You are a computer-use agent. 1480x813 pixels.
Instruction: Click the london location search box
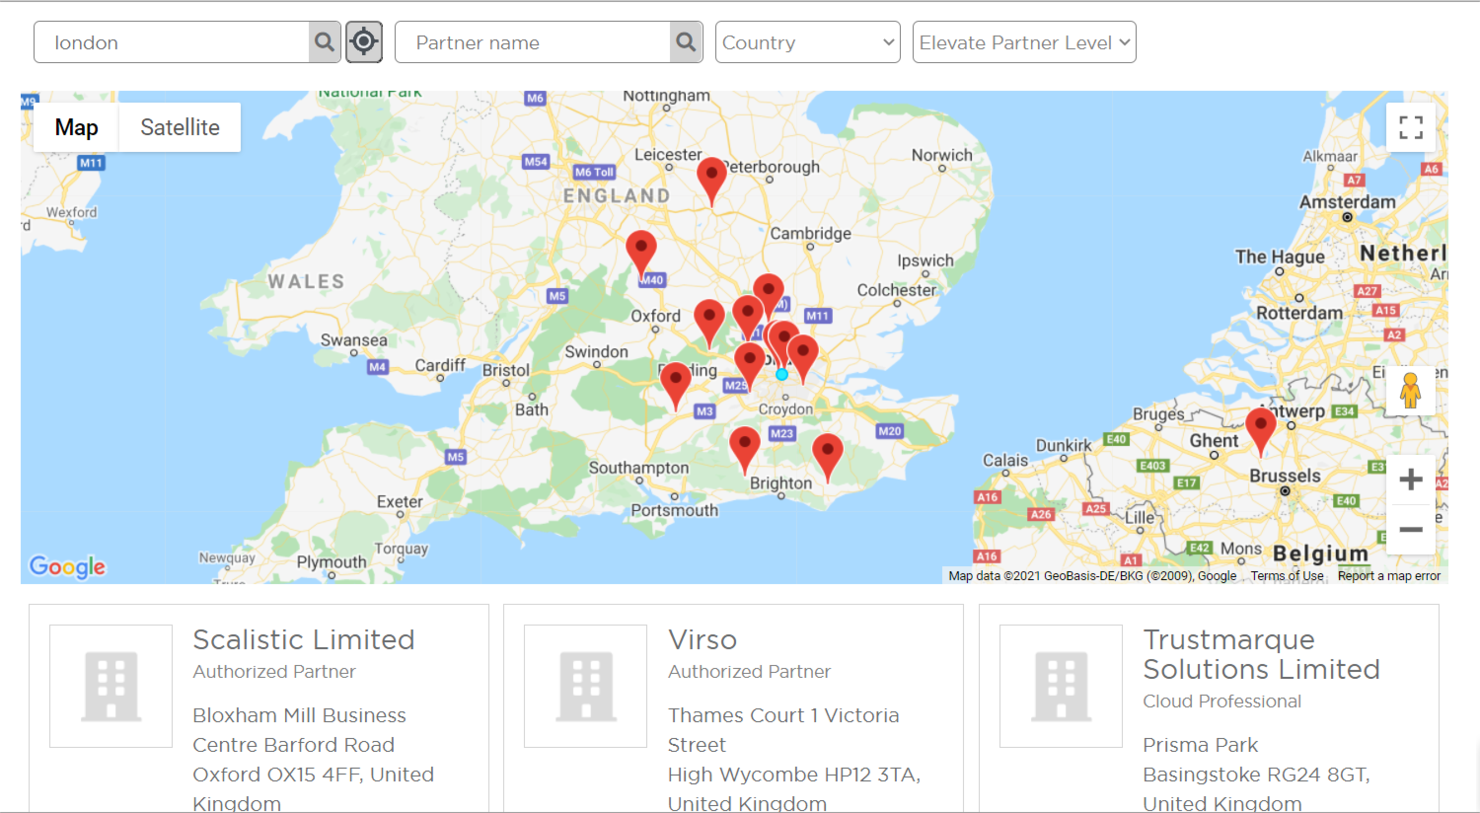[x=170, y=42]
